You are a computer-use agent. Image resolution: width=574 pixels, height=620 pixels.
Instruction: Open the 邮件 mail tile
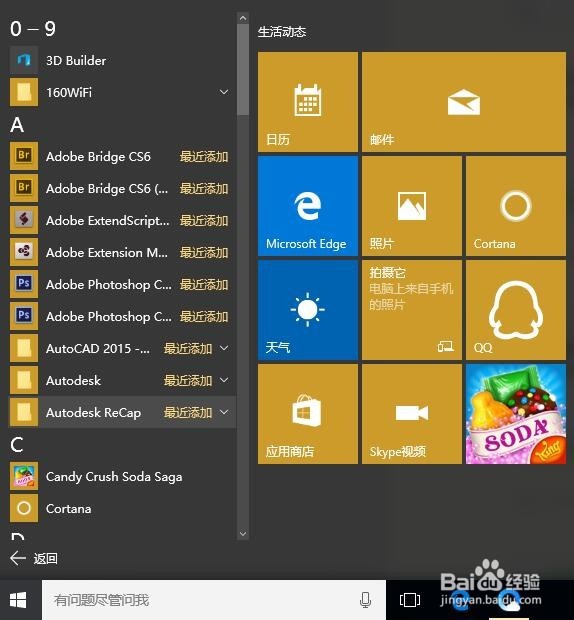[x=464, y=102]
